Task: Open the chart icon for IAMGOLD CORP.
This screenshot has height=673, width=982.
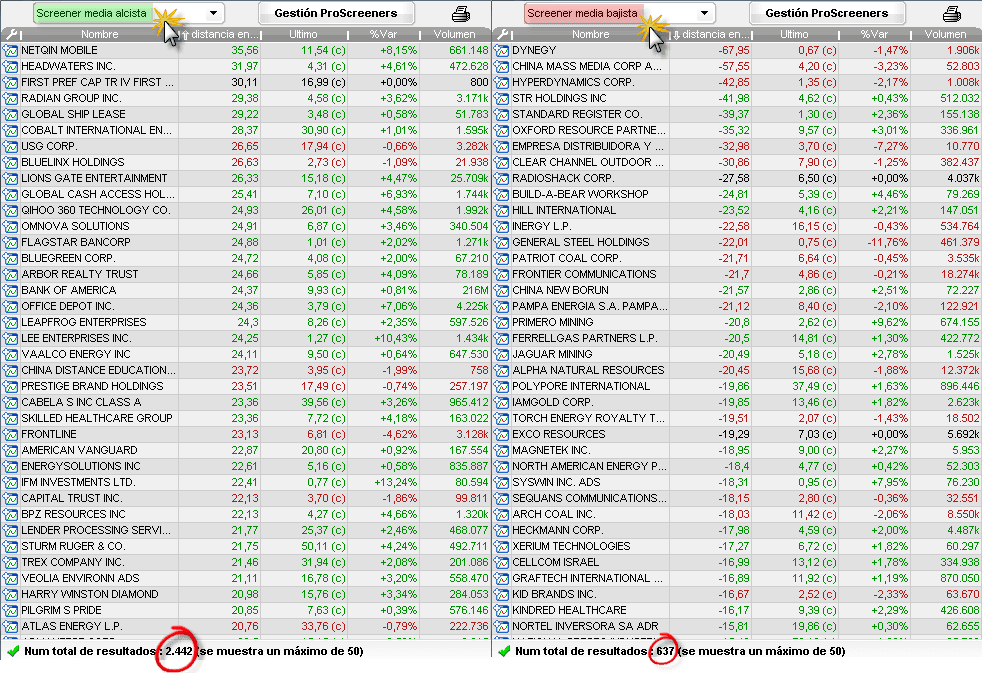Action: [502, 403]
